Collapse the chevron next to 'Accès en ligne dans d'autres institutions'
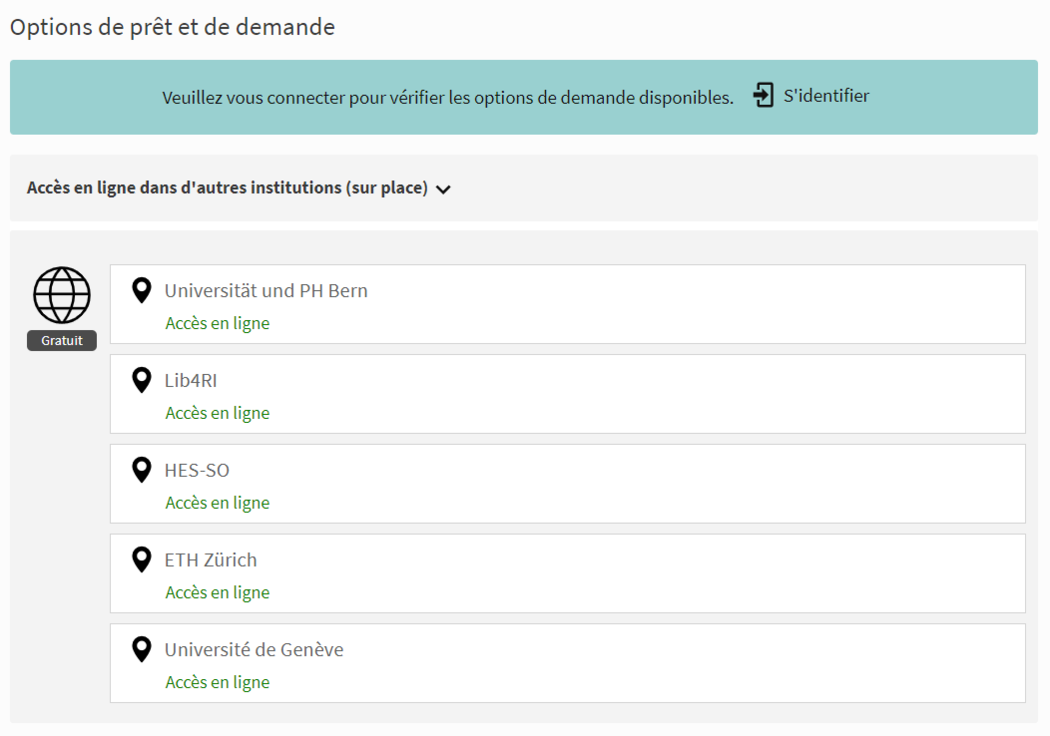 point(443,189)
